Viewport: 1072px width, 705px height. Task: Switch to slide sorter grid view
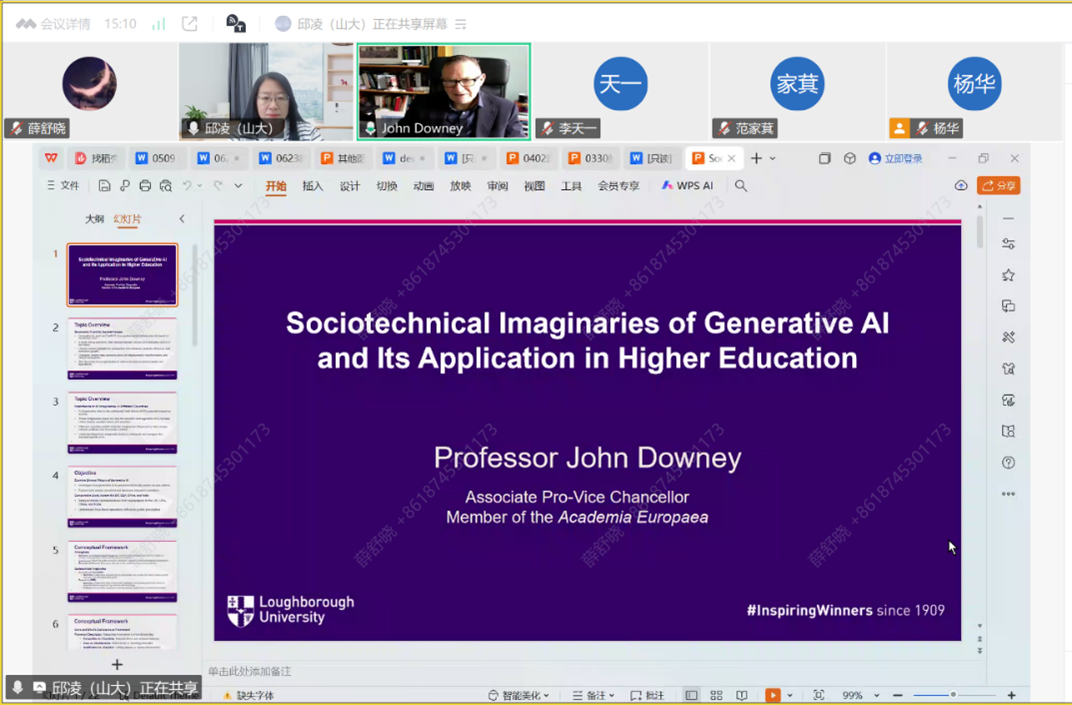(716, 695)
